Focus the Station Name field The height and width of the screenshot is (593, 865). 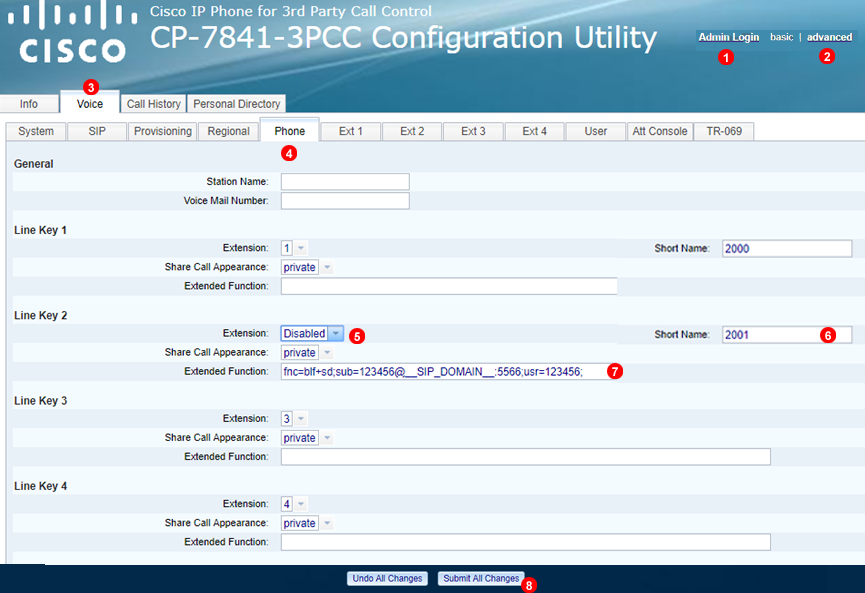coord(345,181)
